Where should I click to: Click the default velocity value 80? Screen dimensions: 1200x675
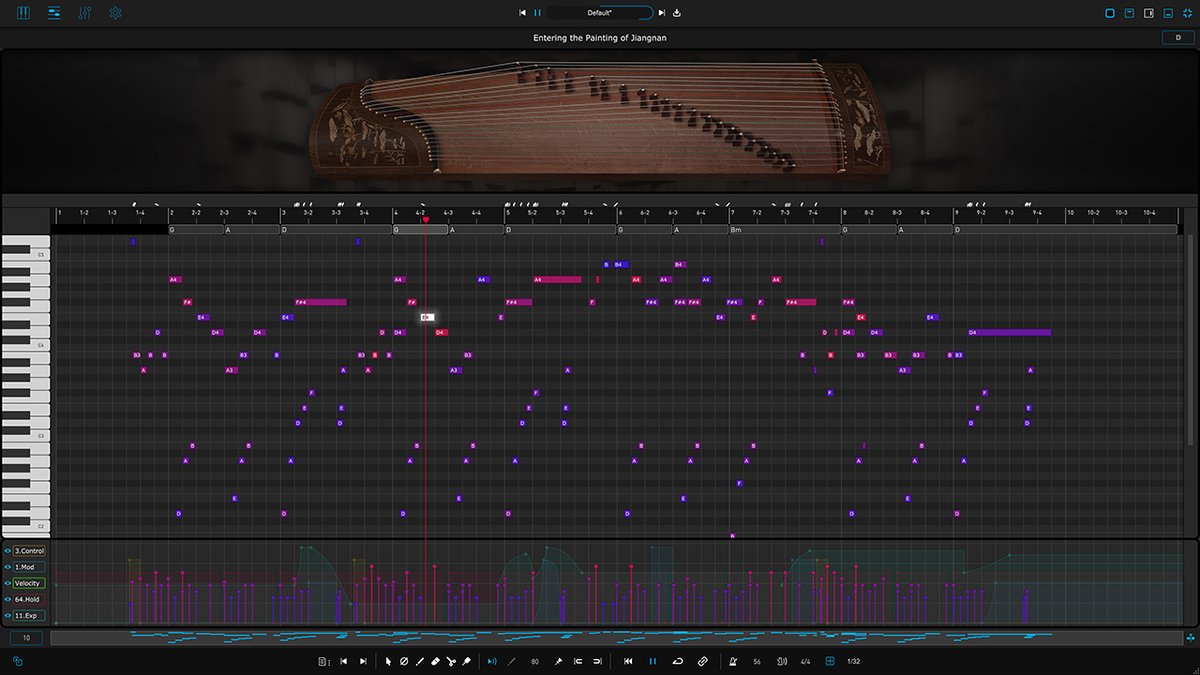pos(535,661)
